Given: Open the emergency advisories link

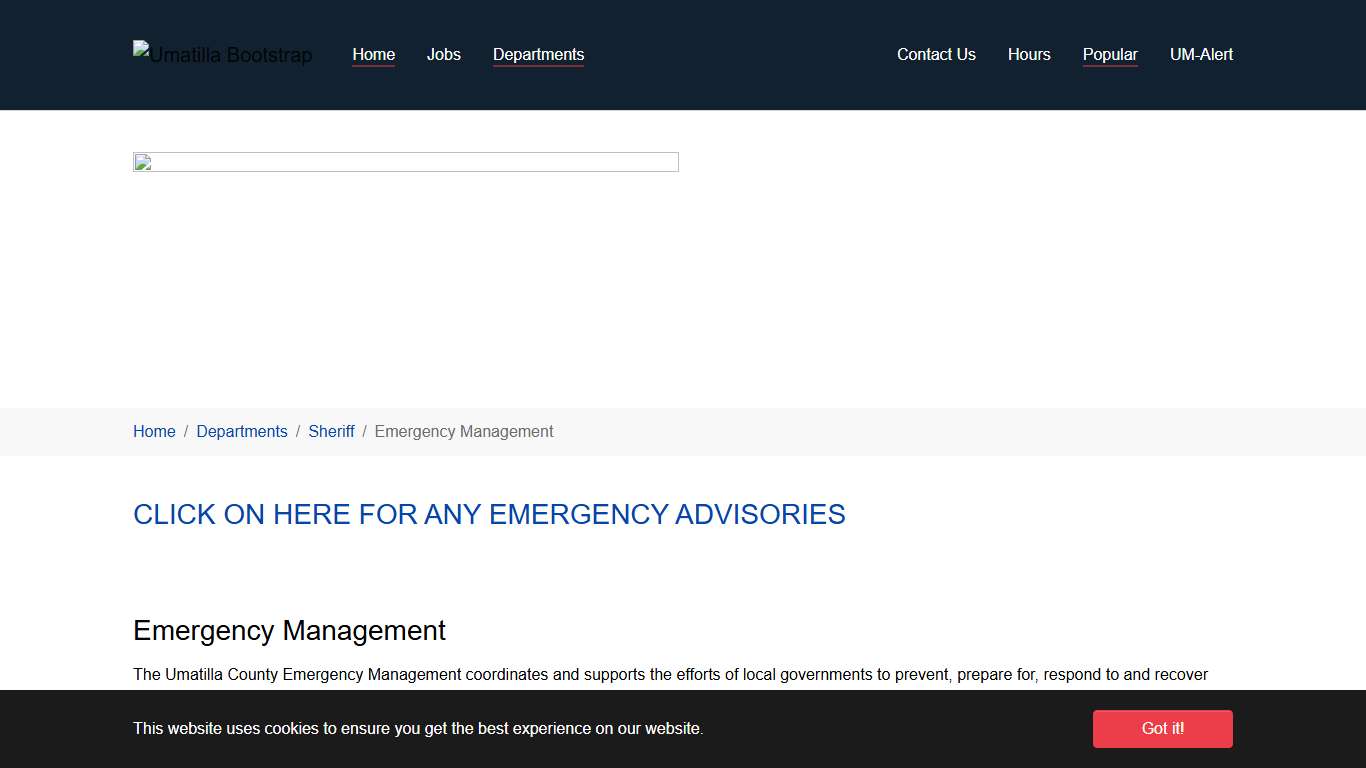Looking at the screenshot, I should [x=489, y=514].
